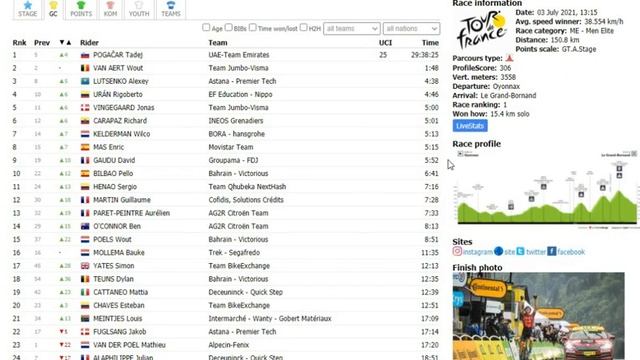Image resolution: width=640 pixels, height=360 pixels.
Task: Click the Time column header
Action: click(x=430, y=42)
